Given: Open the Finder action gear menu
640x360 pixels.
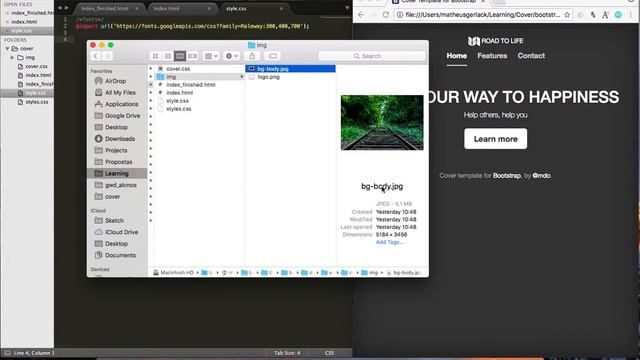Looking at the screenshot, I should tap(231, 56).
